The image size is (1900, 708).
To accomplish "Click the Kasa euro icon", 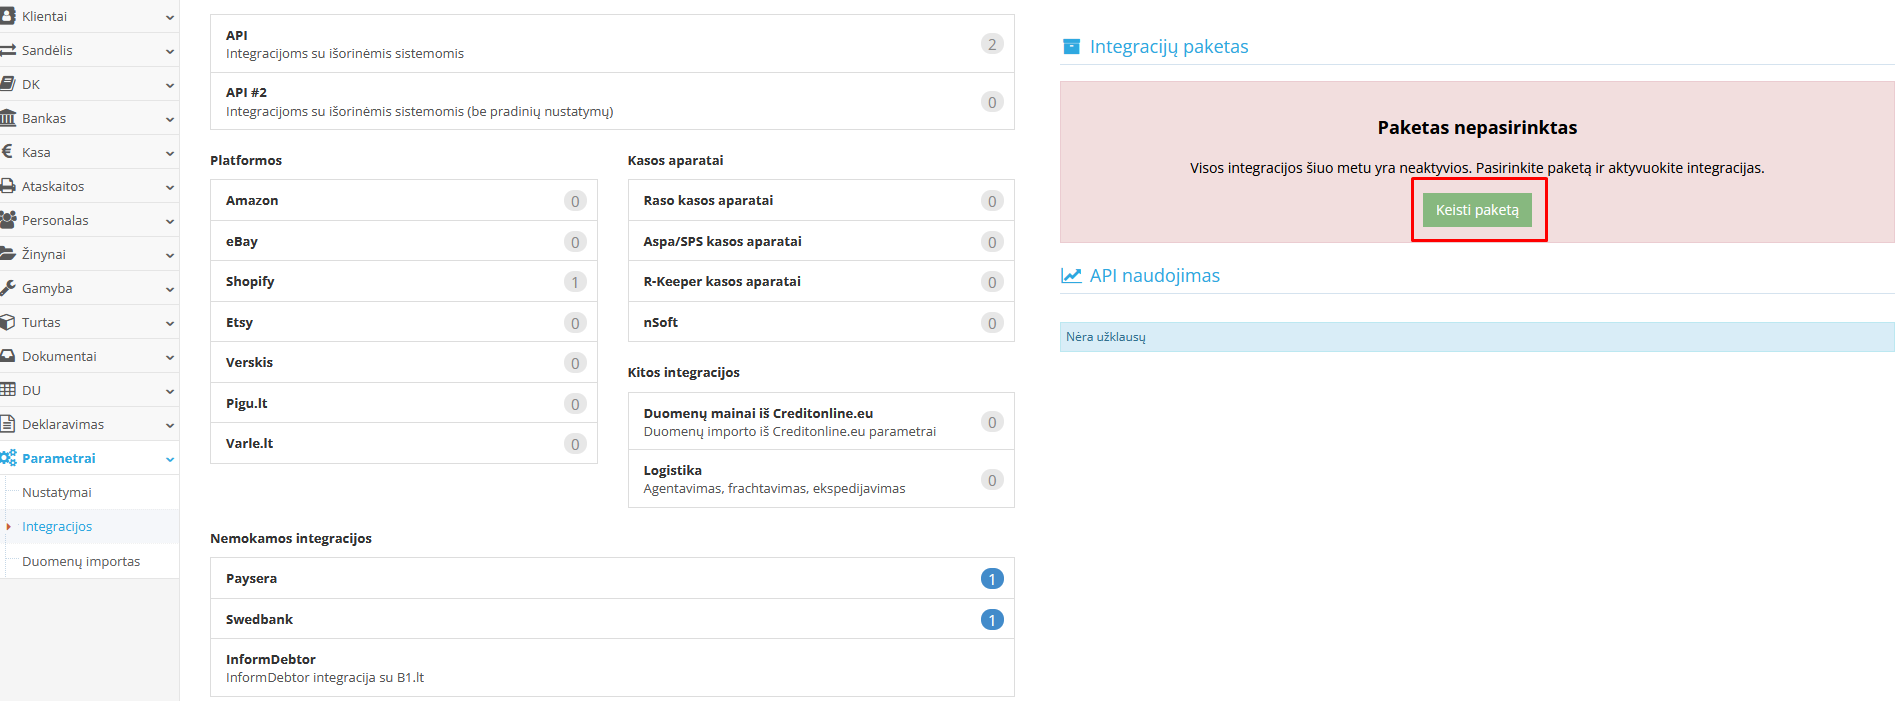I will (x=7, y=152).
